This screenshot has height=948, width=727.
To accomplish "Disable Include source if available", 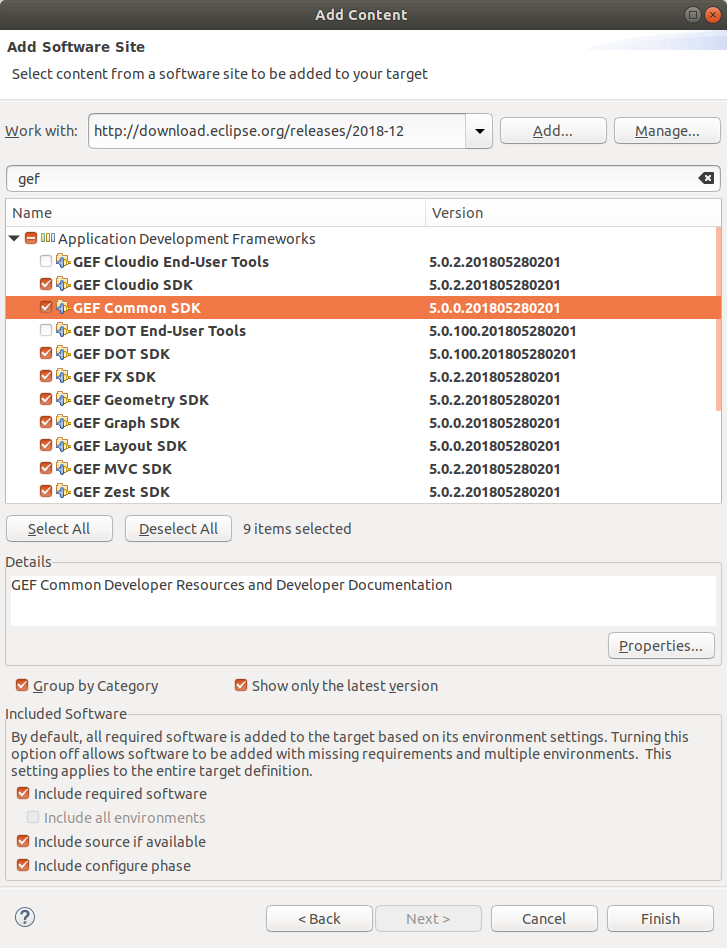I will (23, 841).
